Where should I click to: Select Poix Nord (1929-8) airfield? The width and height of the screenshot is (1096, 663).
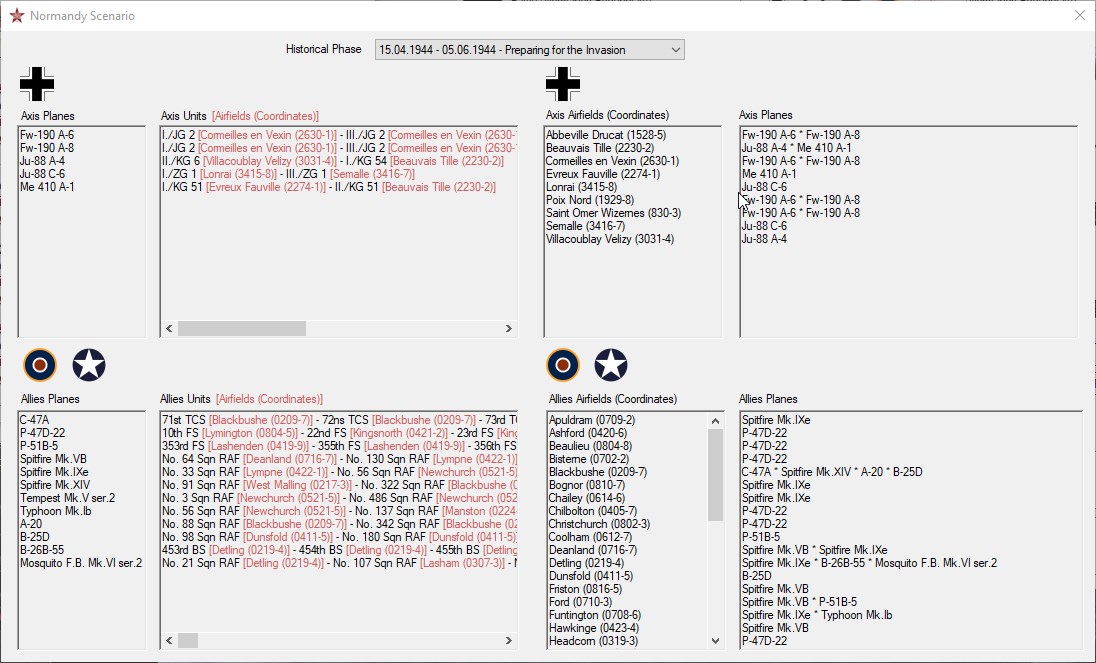point(633,200)
